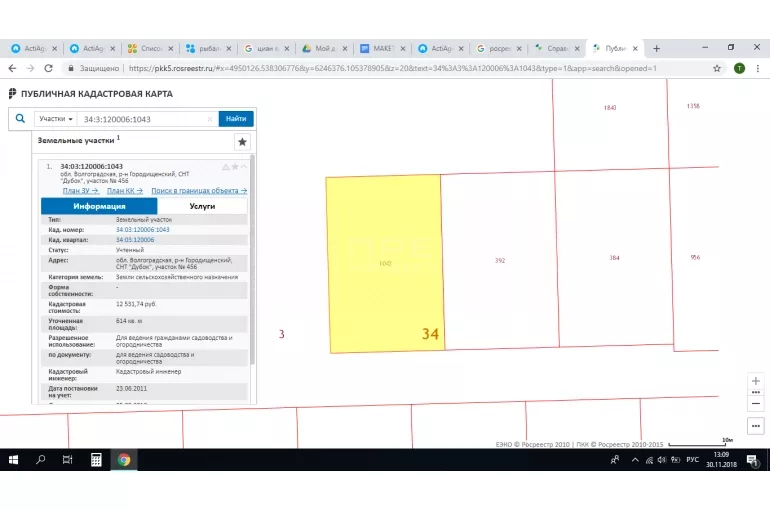The height and width of the screenshot is (510, 770).
Task: Click the yellow highlighted parcel on map
Action: click(385, 265)
